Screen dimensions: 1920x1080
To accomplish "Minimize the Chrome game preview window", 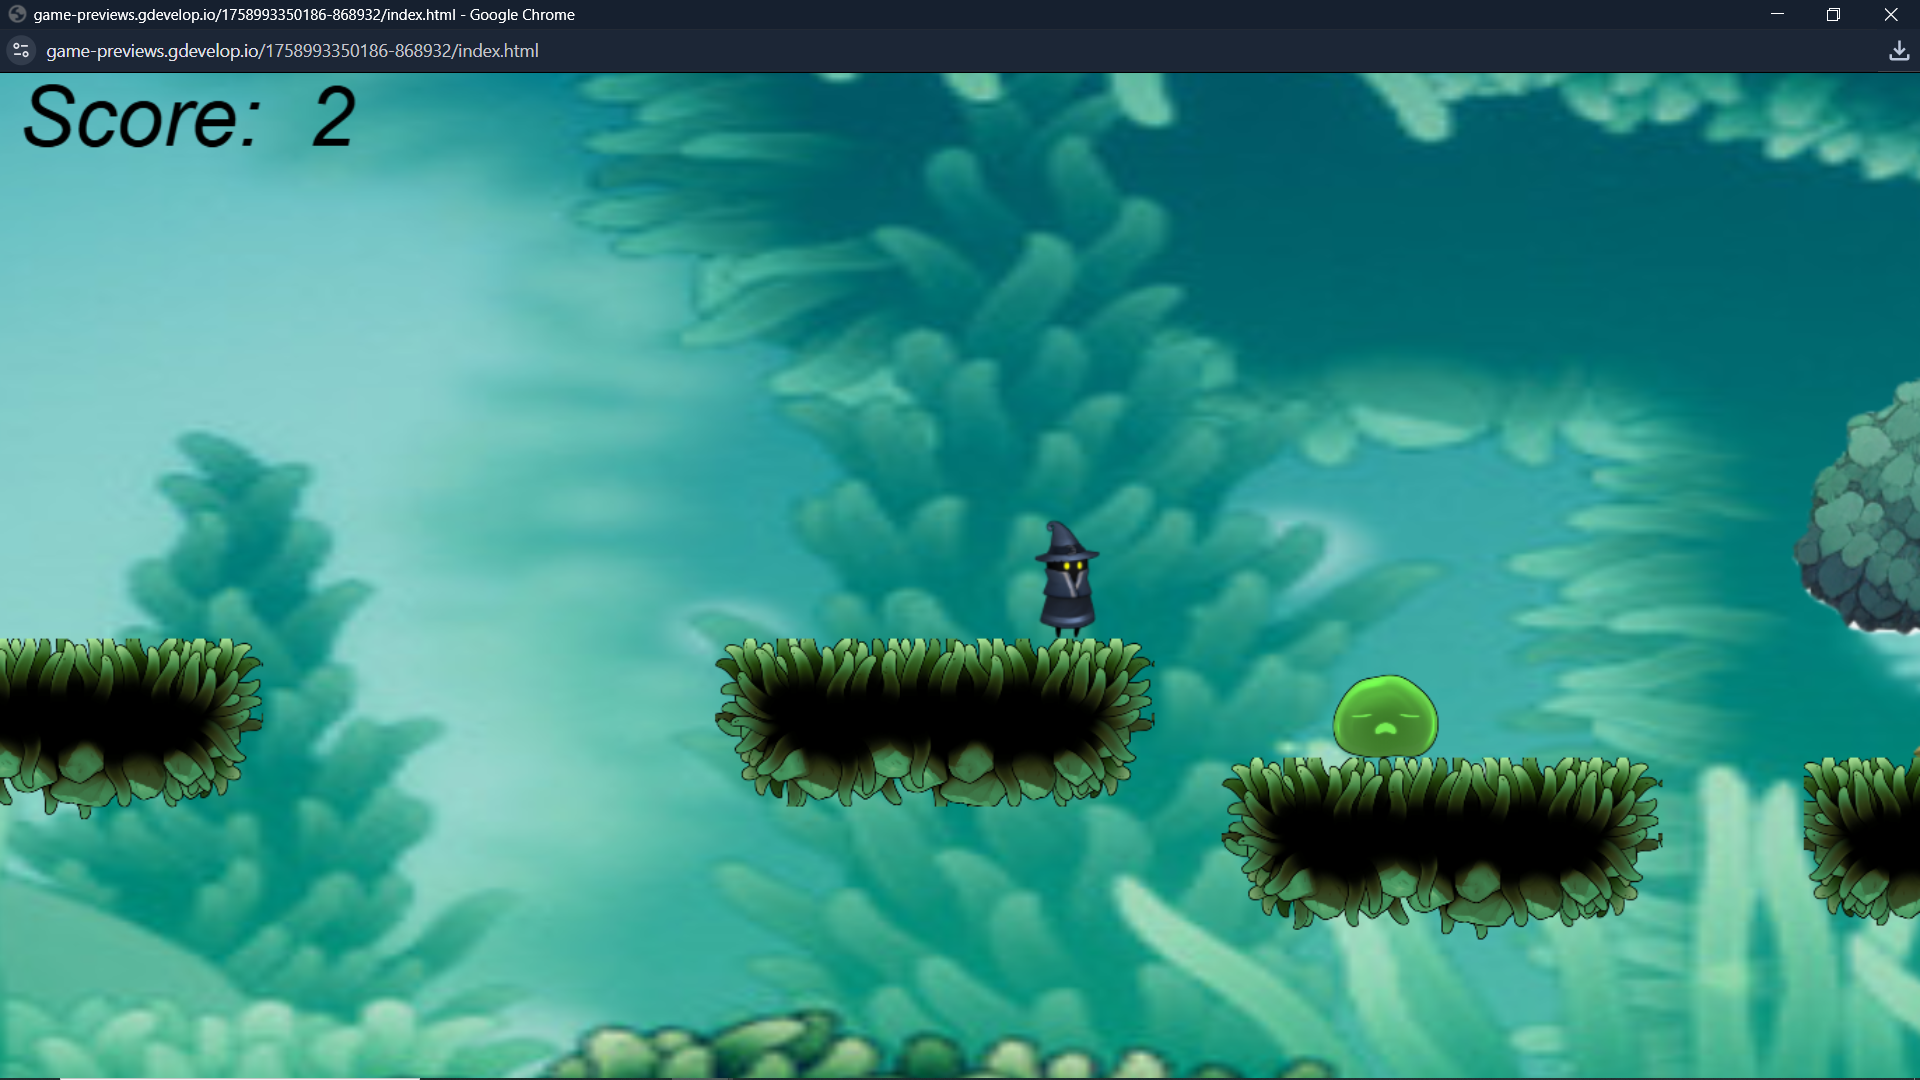I will (x=1777, y=14).
